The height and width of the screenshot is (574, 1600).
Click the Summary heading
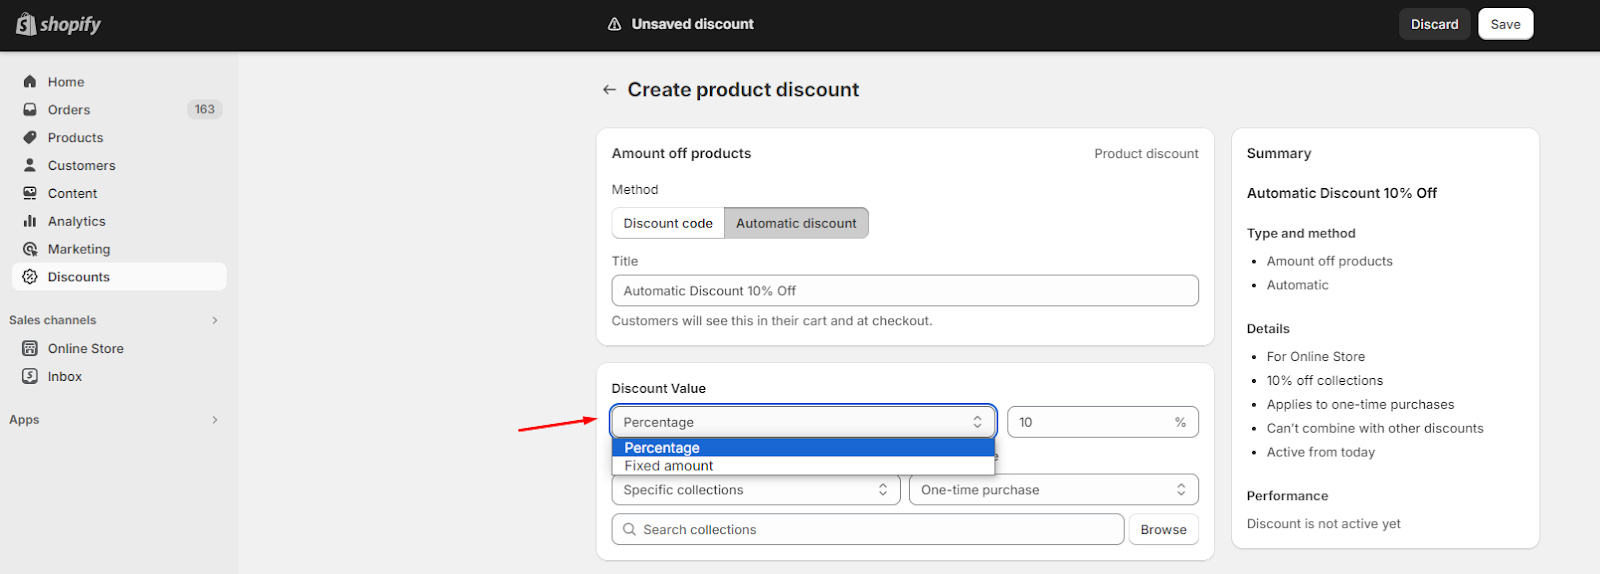tap(1279, 154)
